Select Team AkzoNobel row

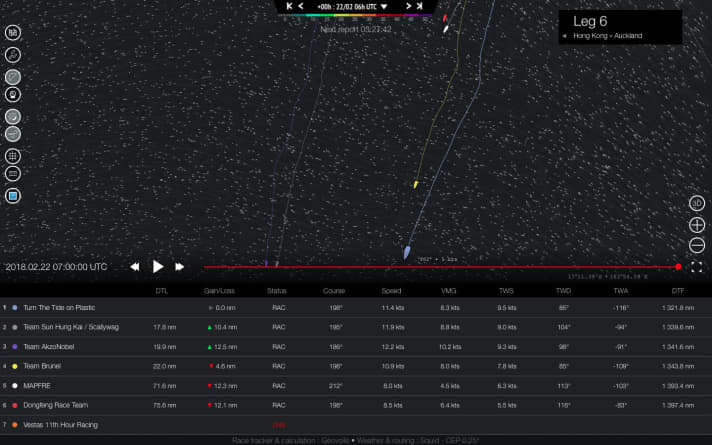pyautogui.click(x=356, y=346)
